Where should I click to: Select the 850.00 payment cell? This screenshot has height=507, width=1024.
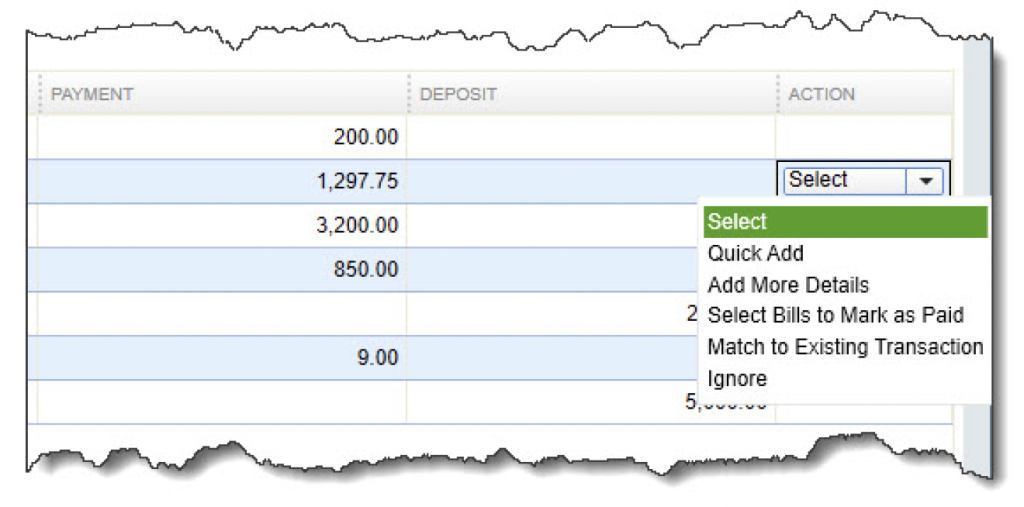coord(365,270)
